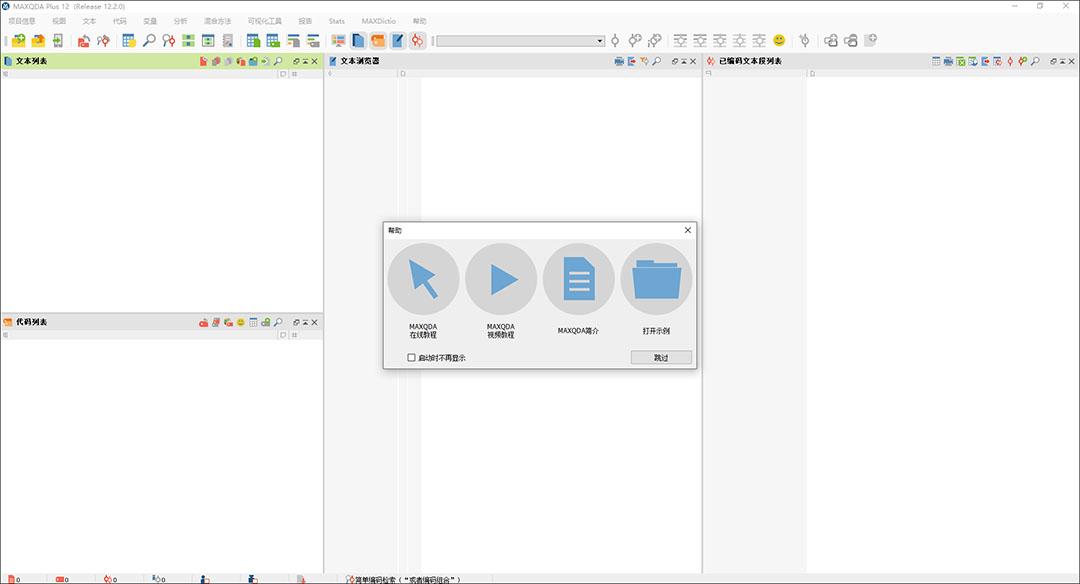Click the 打开示例 folder icon

(656, 279)
